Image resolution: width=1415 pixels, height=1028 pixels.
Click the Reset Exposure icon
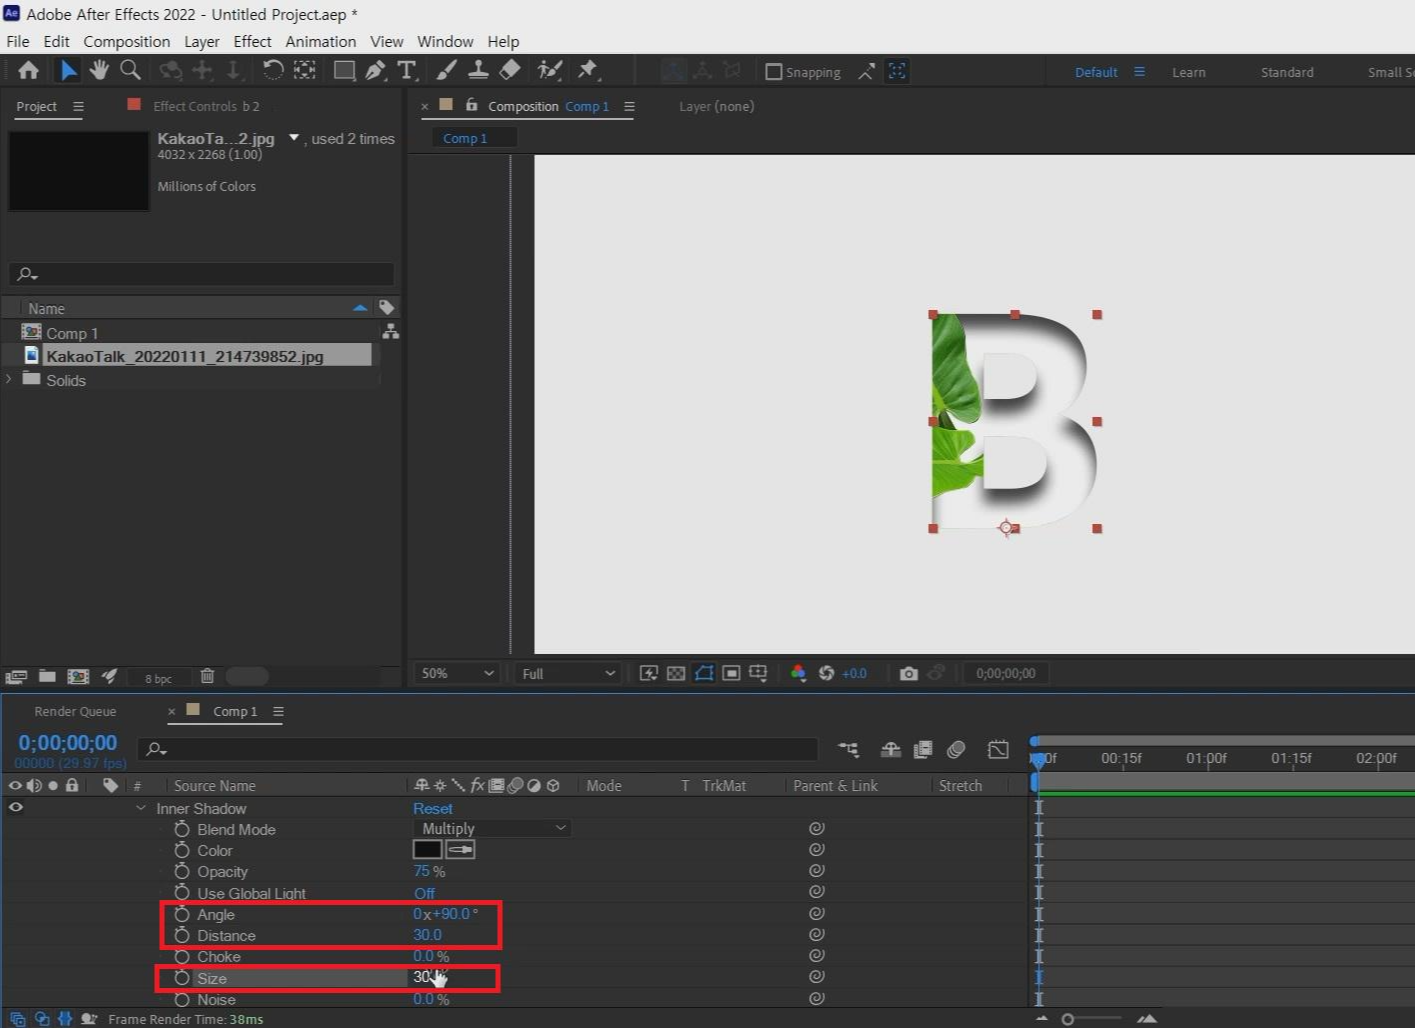826,674
